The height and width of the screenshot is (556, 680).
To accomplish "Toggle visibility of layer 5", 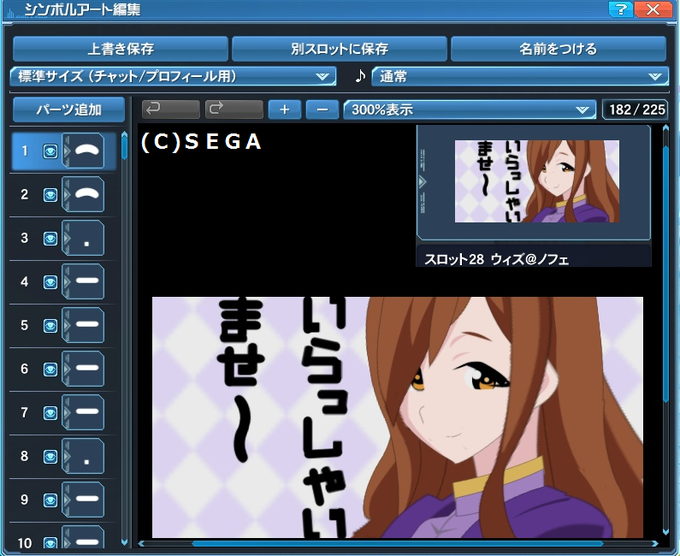I will 50,326.
